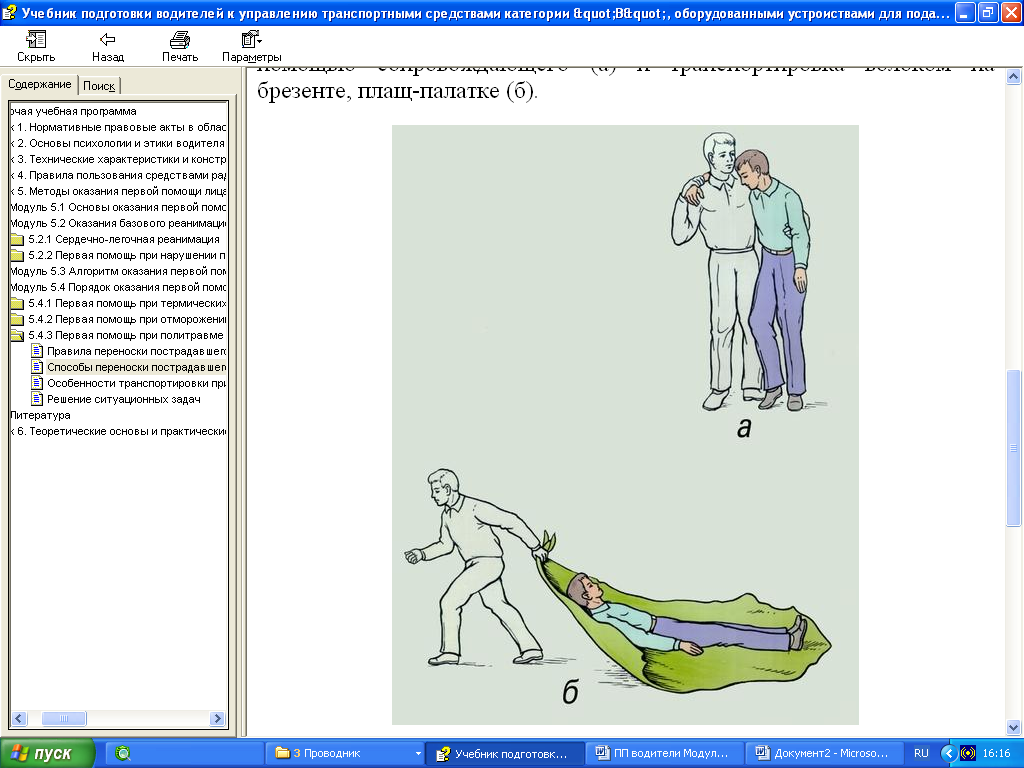
Task: Click page icon of Правила переноски пострадавшего
Action: click(37, 351)
